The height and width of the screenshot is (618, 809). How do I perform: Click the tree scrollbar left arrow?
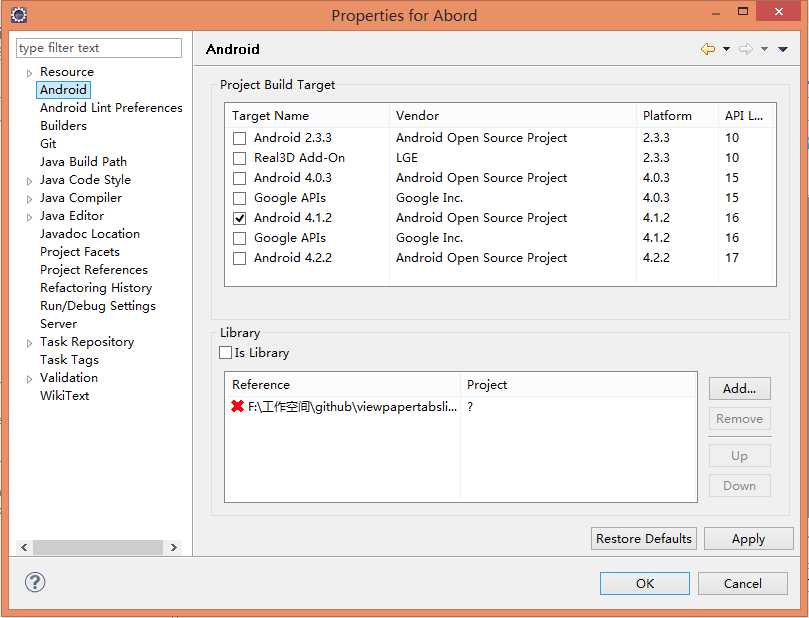click(x=24, y=547)
